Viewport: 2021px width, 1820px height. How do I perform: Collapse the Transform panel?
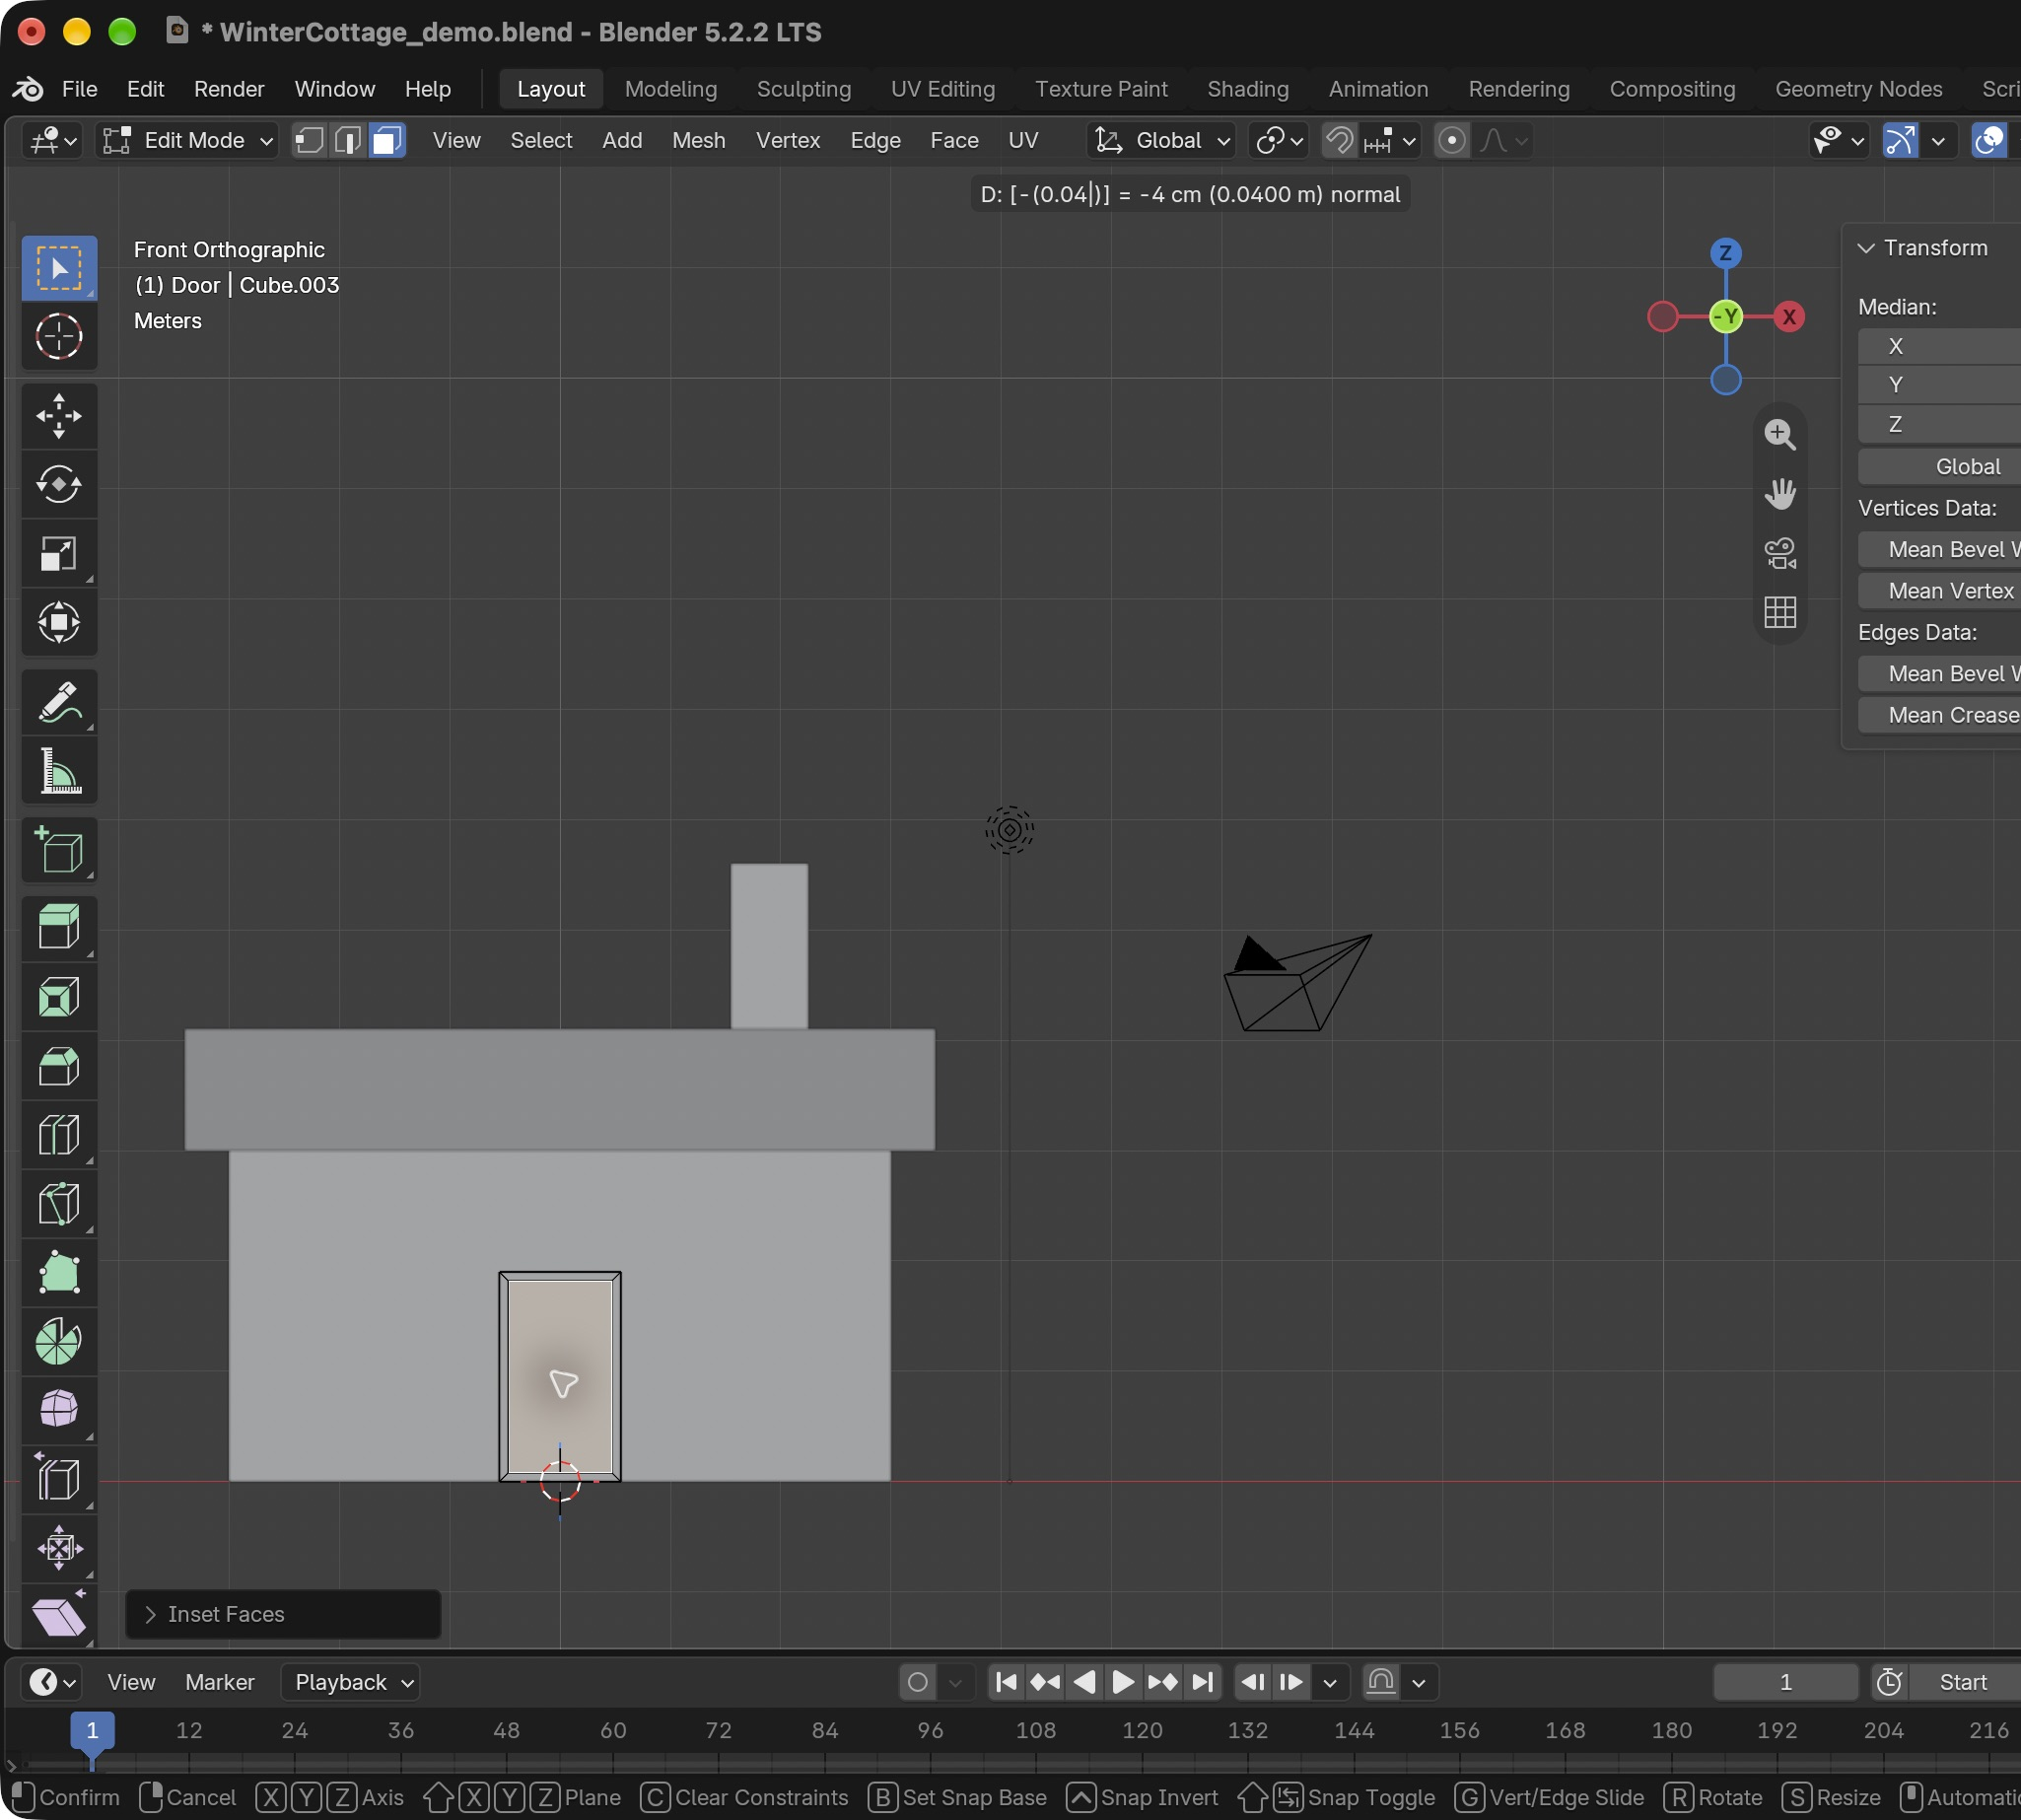[1866, 248]
